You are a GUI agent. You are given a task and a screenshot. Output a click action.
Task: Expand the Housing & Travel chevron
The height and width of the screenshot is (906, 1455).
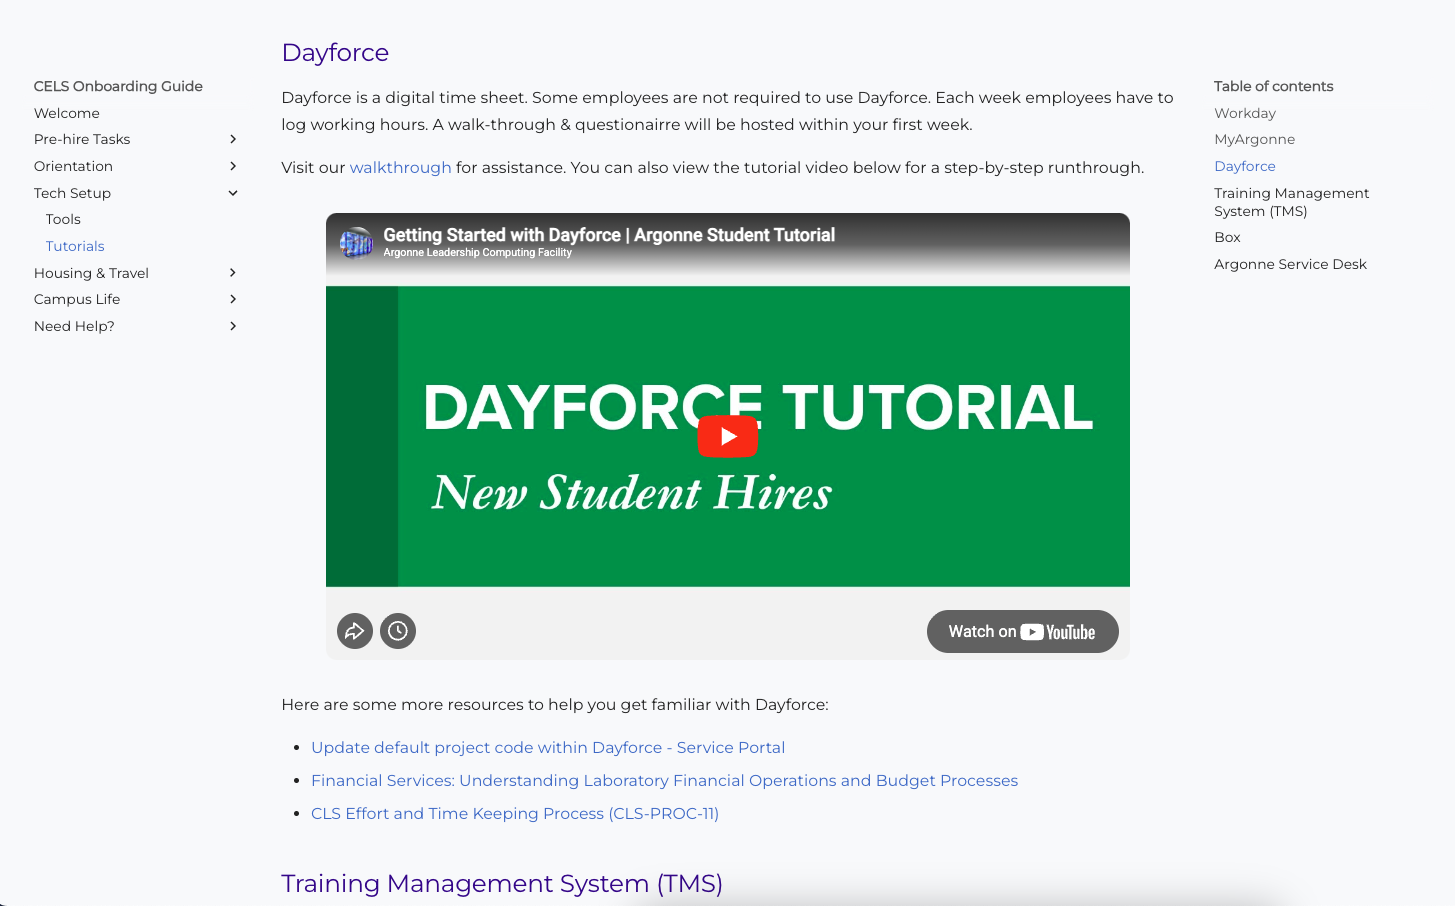click(233, 273)
